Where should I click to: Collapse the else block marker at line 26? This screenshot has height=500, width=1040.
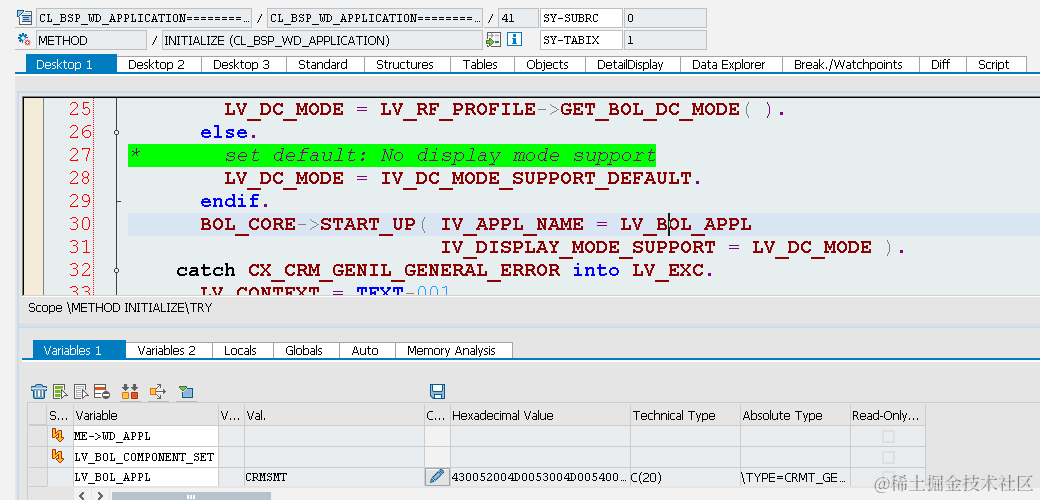[117, 133]
